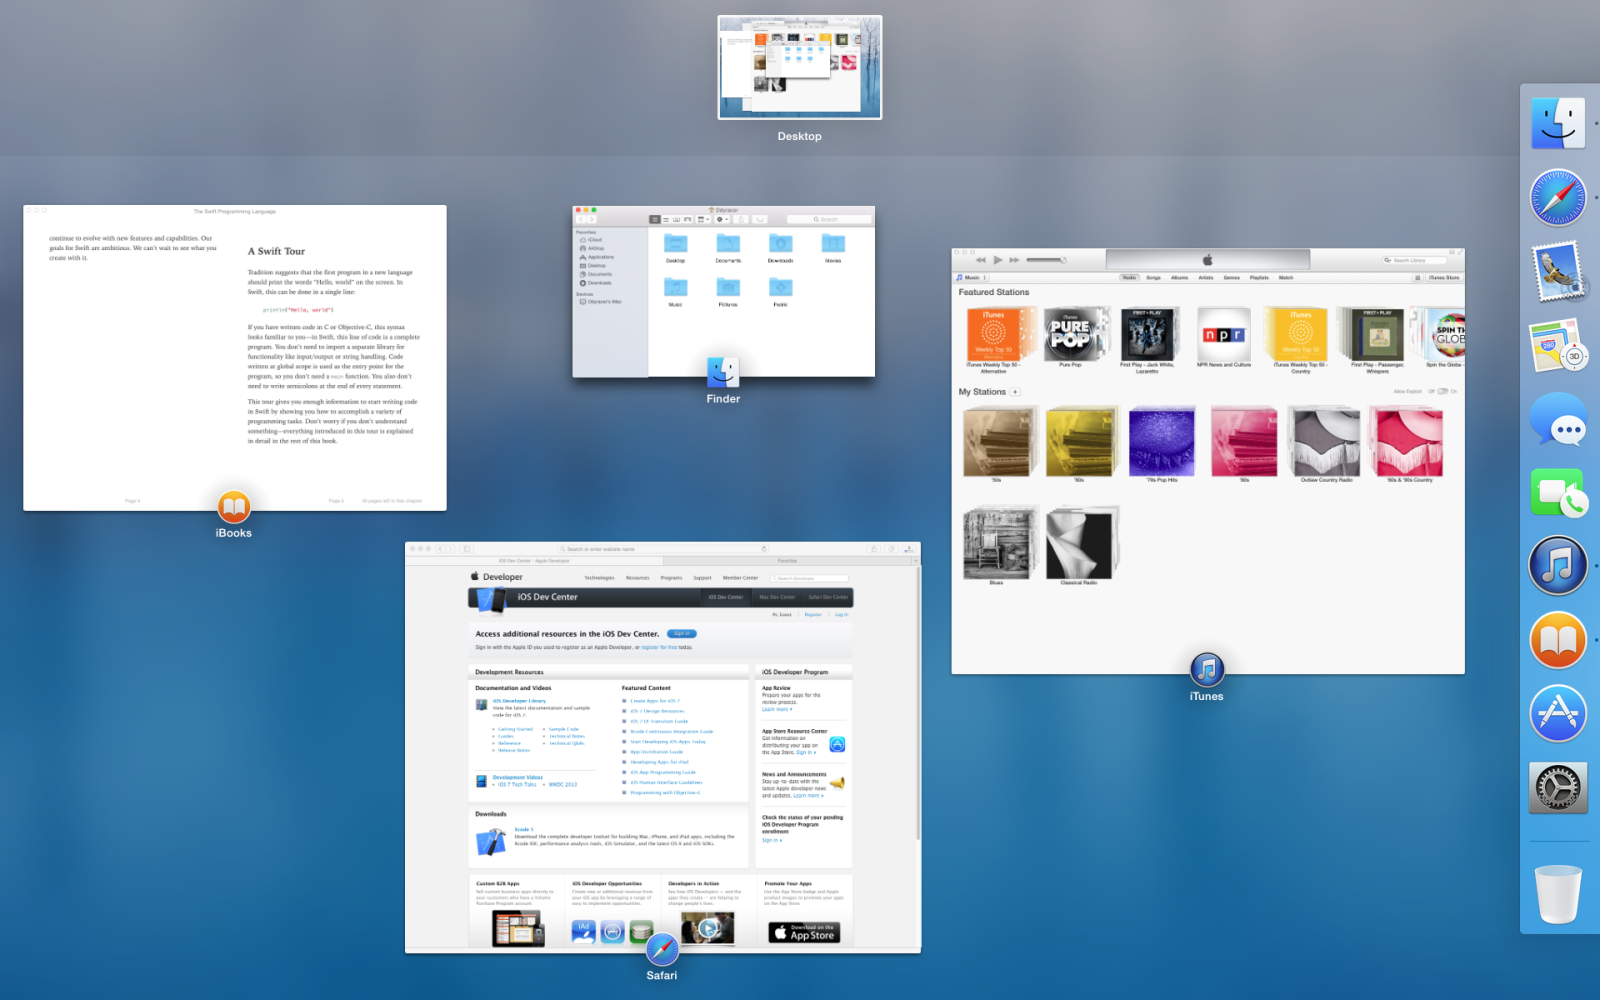Screen dimensions: 1600x1000
Task: Click the iBooks app badge under its window
Action: pyautogui.click(x=234, y=507)
